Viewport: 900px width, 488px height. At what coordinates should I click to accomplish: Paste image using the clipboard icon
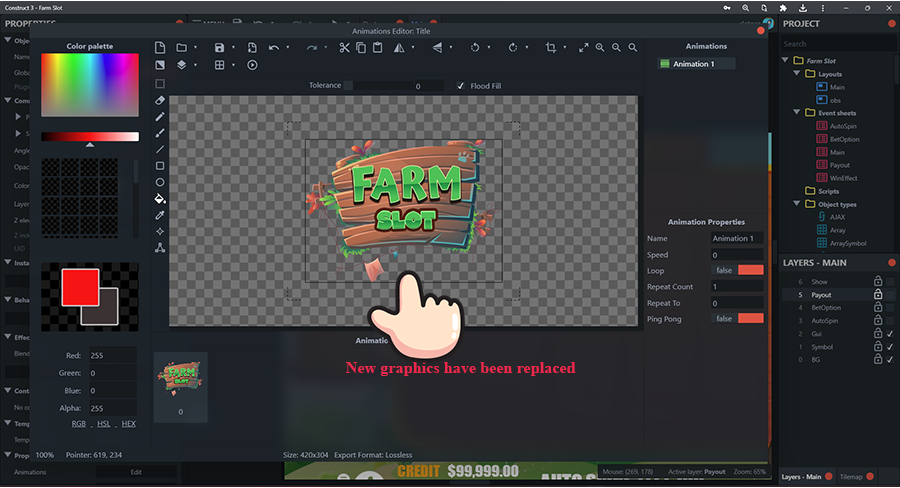click(x=378, y=48)
